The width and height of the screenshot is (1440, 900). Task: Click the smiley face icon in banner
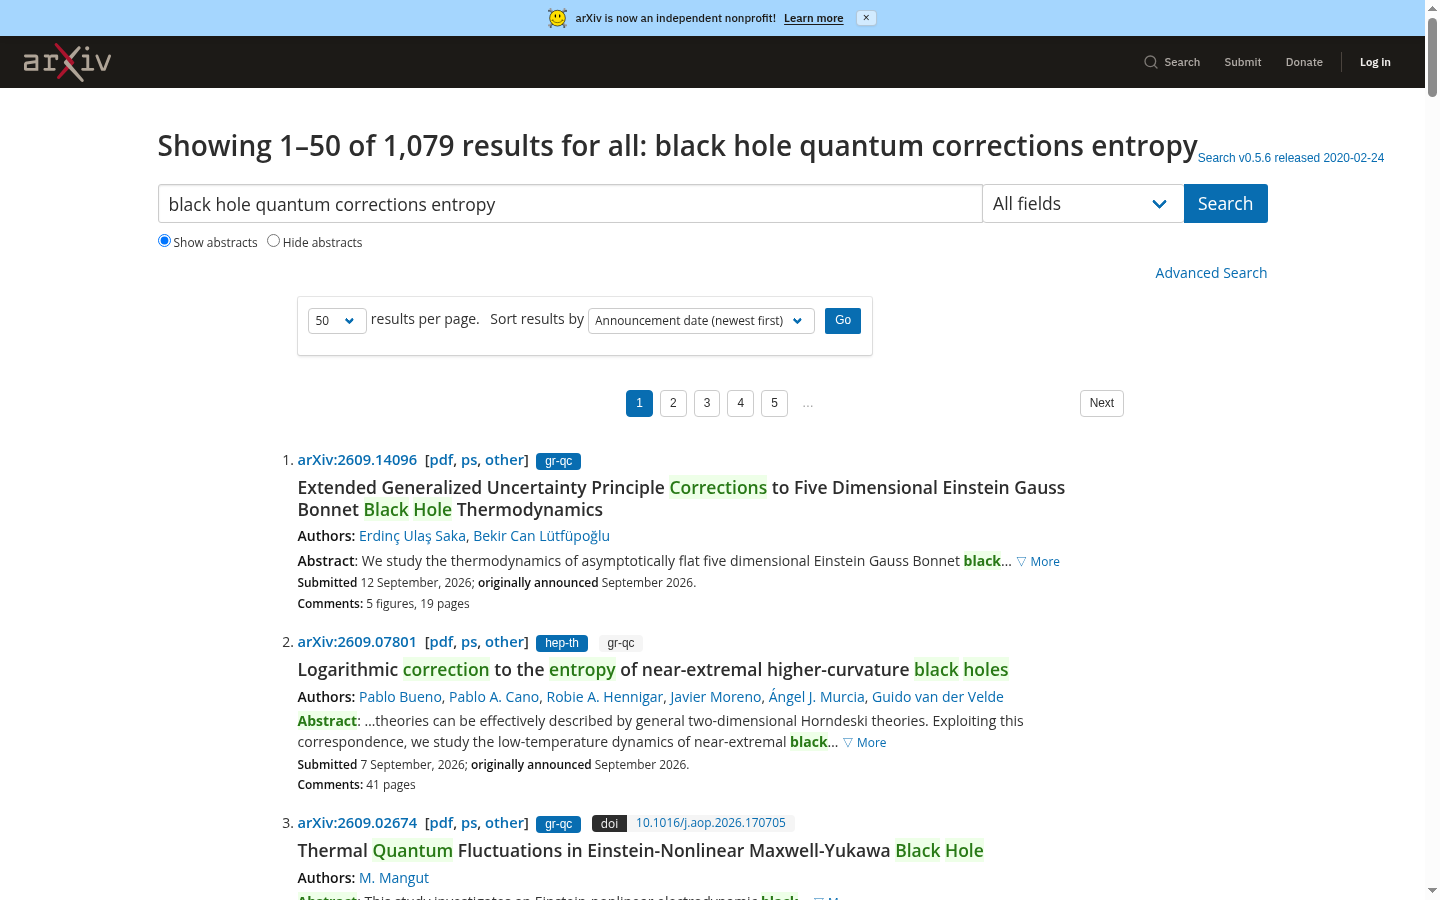pos(557,18)
